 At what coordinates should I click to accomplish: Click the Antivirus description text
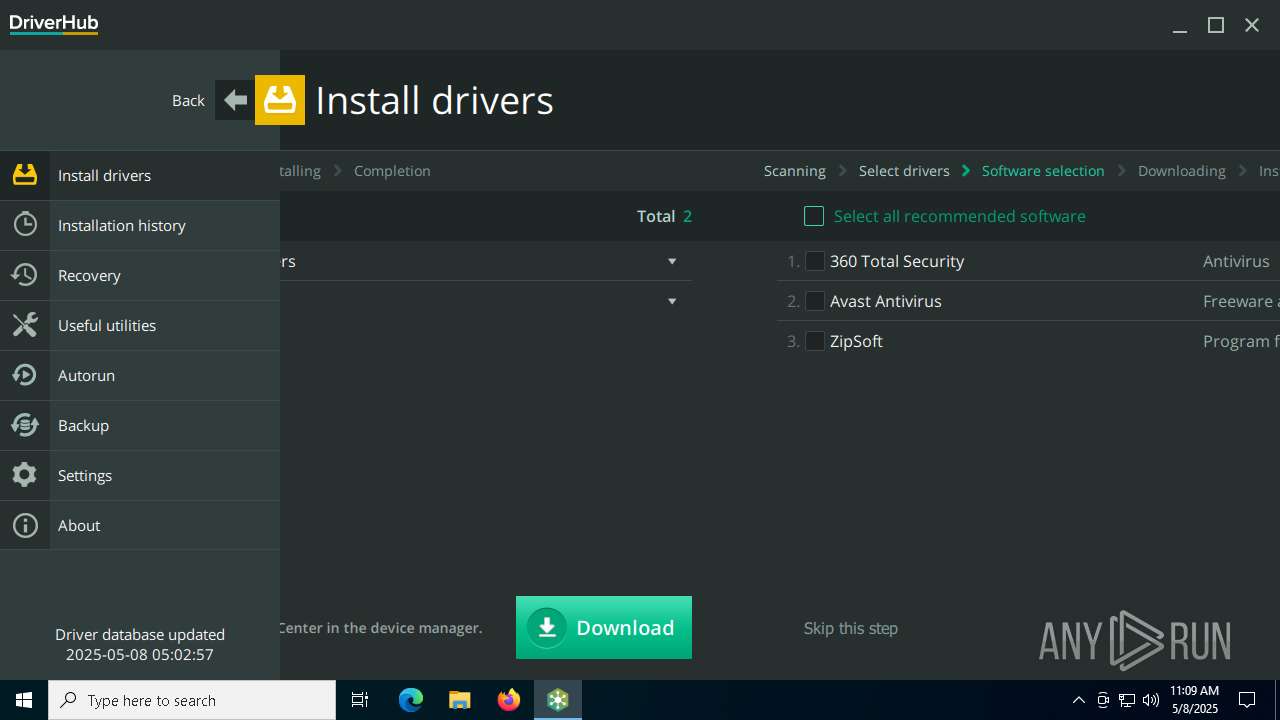tap(1236, 261)
